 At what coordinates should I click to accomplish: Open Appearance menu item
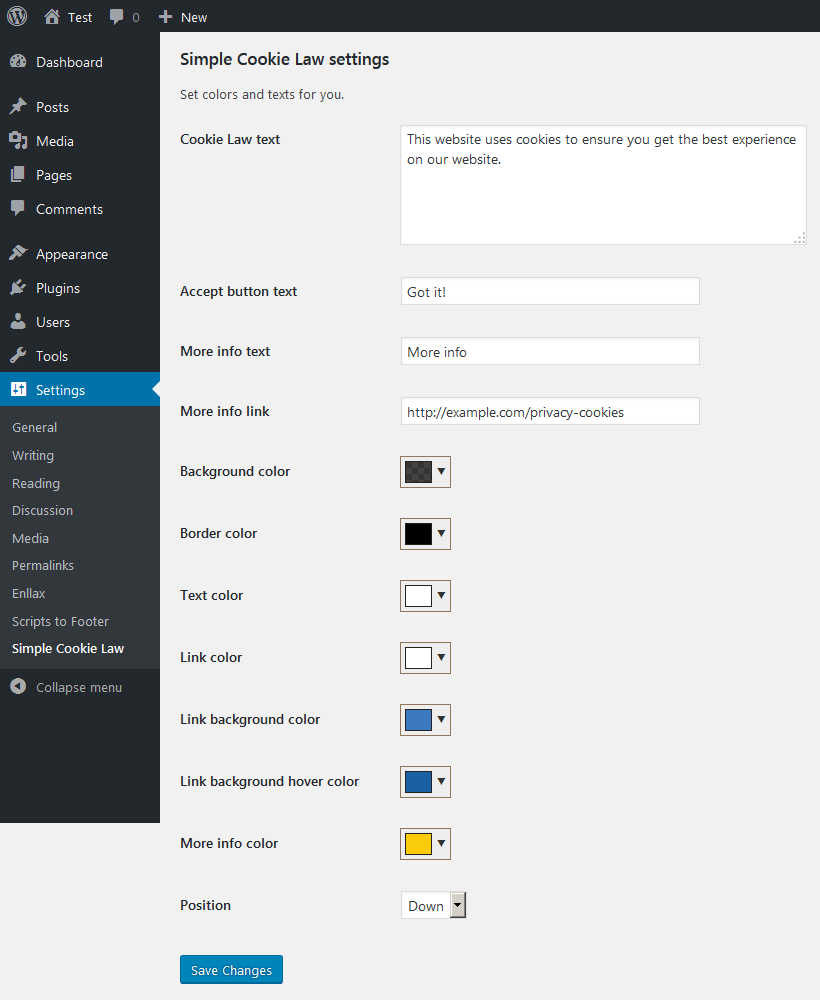[x=80, y=254]
